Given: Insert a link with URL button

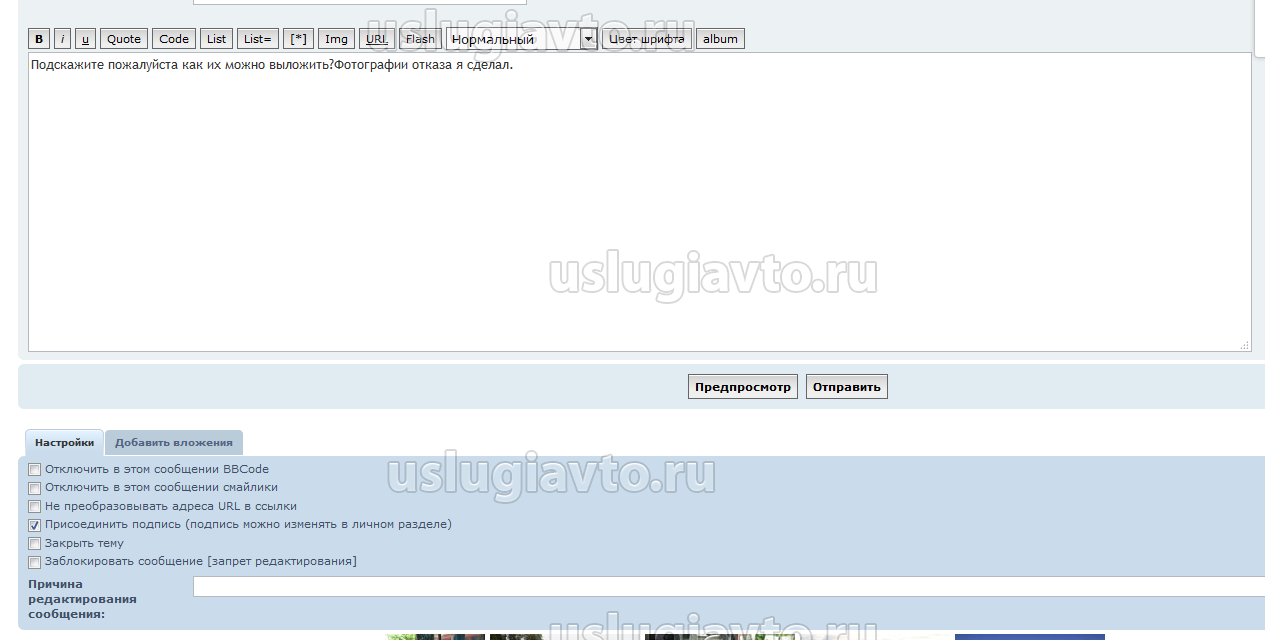Looking at the screenshot, I should point(376,39).
